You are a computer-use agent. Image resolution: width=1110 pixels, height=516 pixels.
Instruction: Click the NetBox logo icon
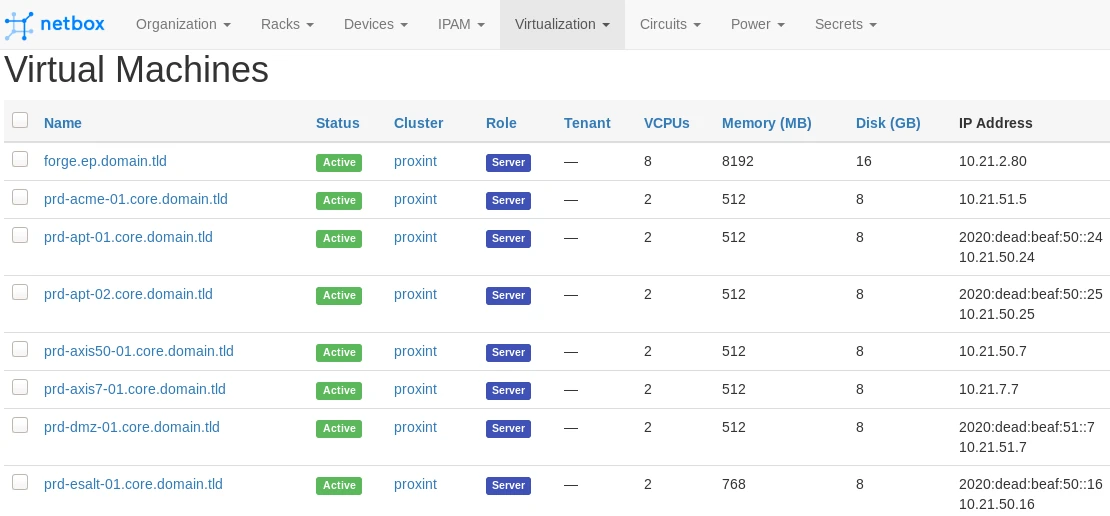20,25
